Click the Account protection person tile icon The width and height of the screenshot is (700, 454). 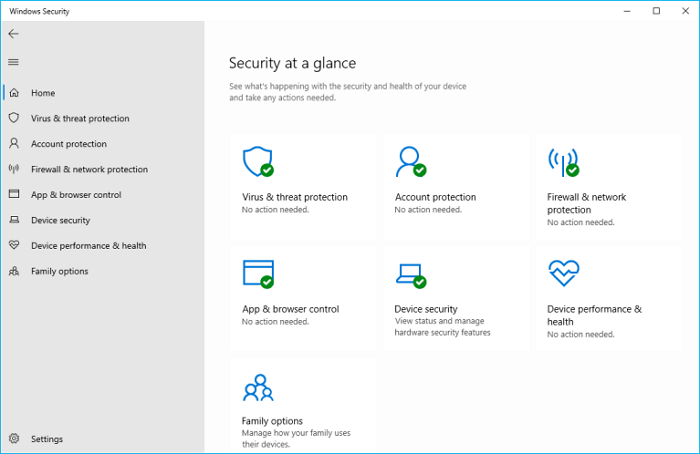pos(409,161)
